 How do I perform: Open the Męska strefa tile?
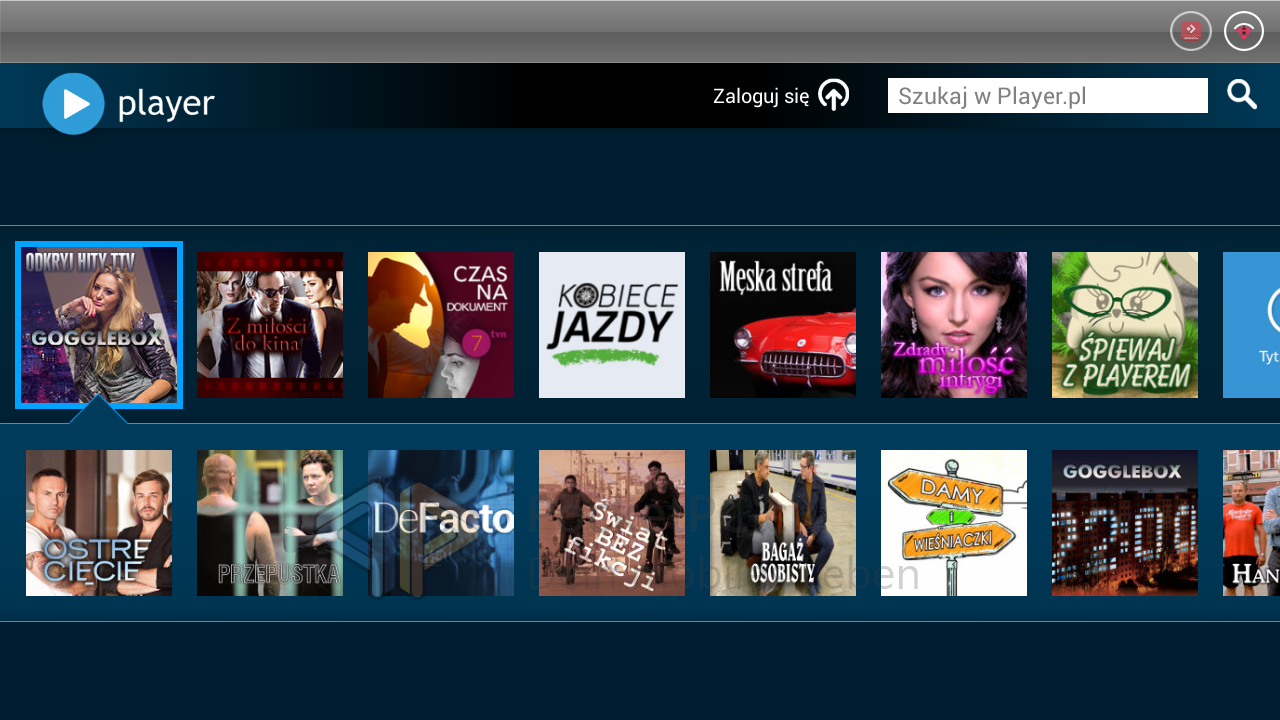point(783,325)
